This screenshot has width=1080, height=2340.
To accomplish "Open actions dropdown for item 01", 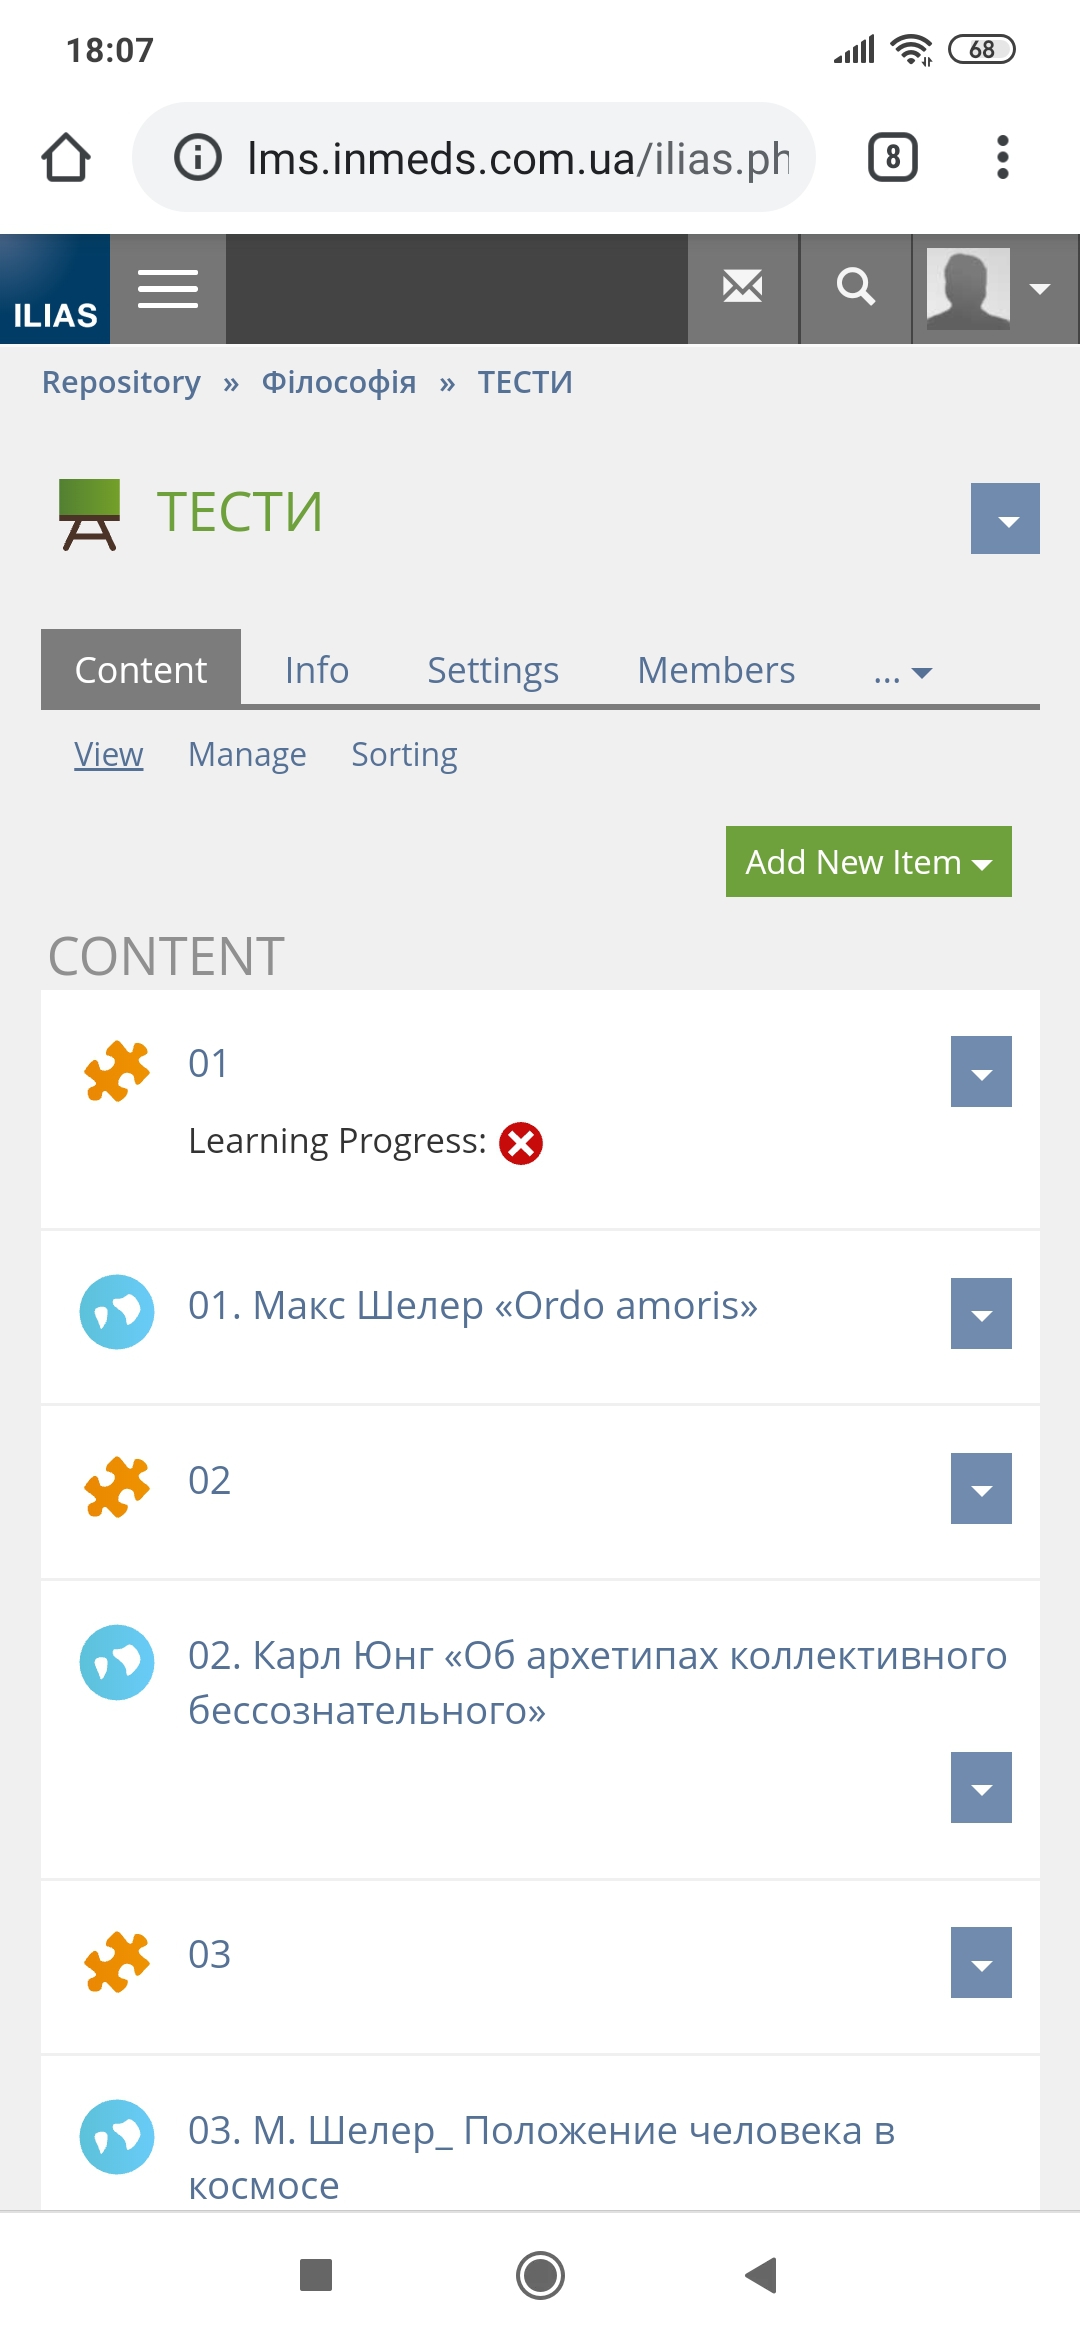I will pos(981,1072).
